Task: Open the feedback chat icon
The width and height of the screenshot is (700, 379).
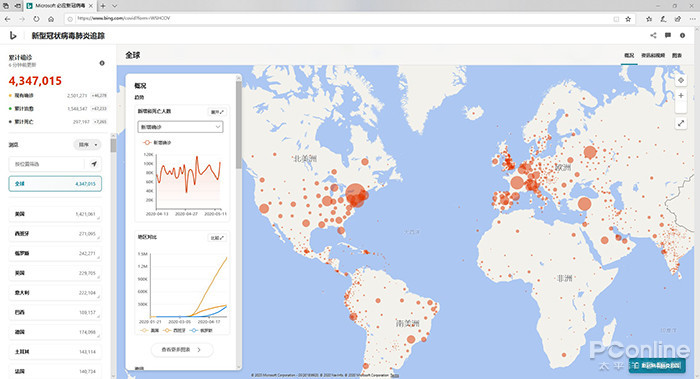Action: pos(668,35)
